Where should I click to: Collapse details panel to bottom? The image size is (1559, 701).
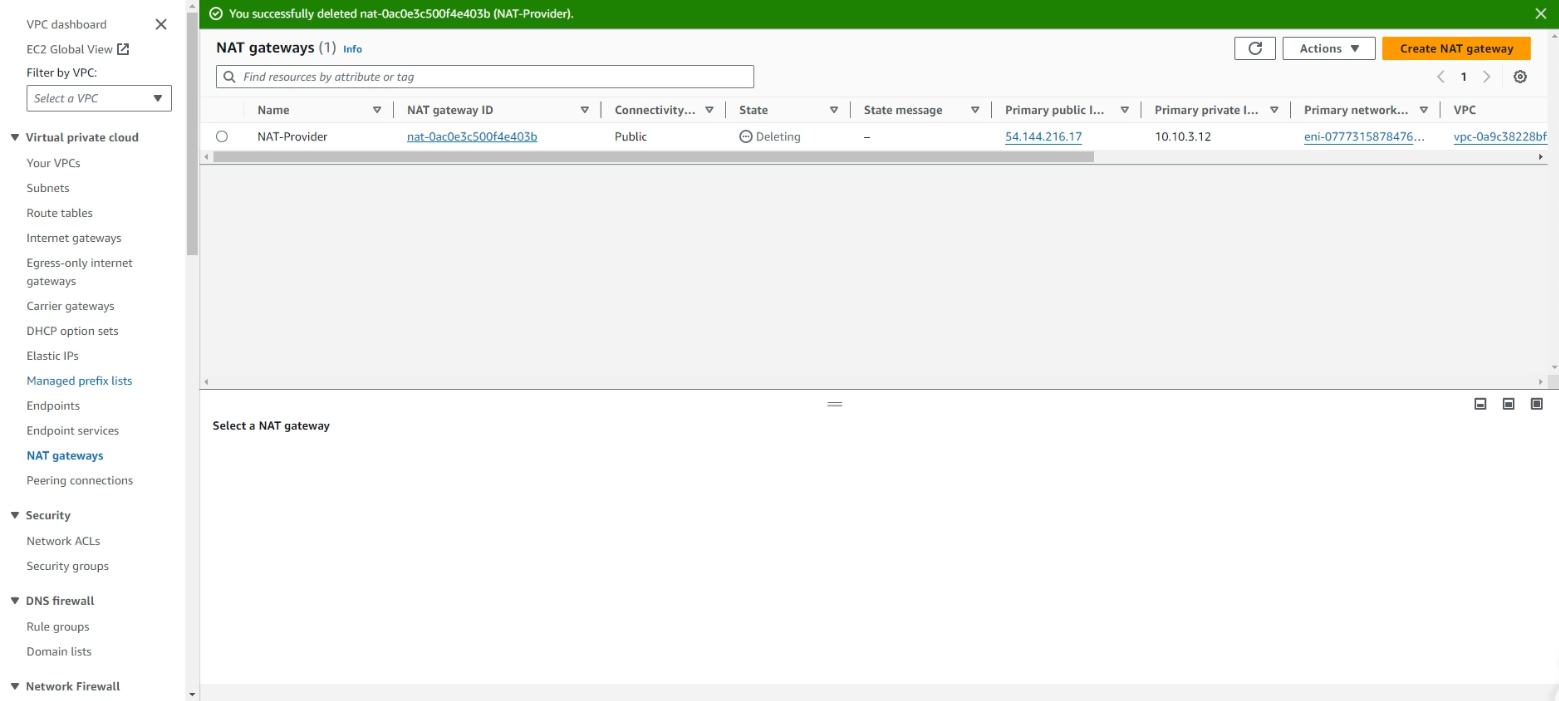point(1480,404)
